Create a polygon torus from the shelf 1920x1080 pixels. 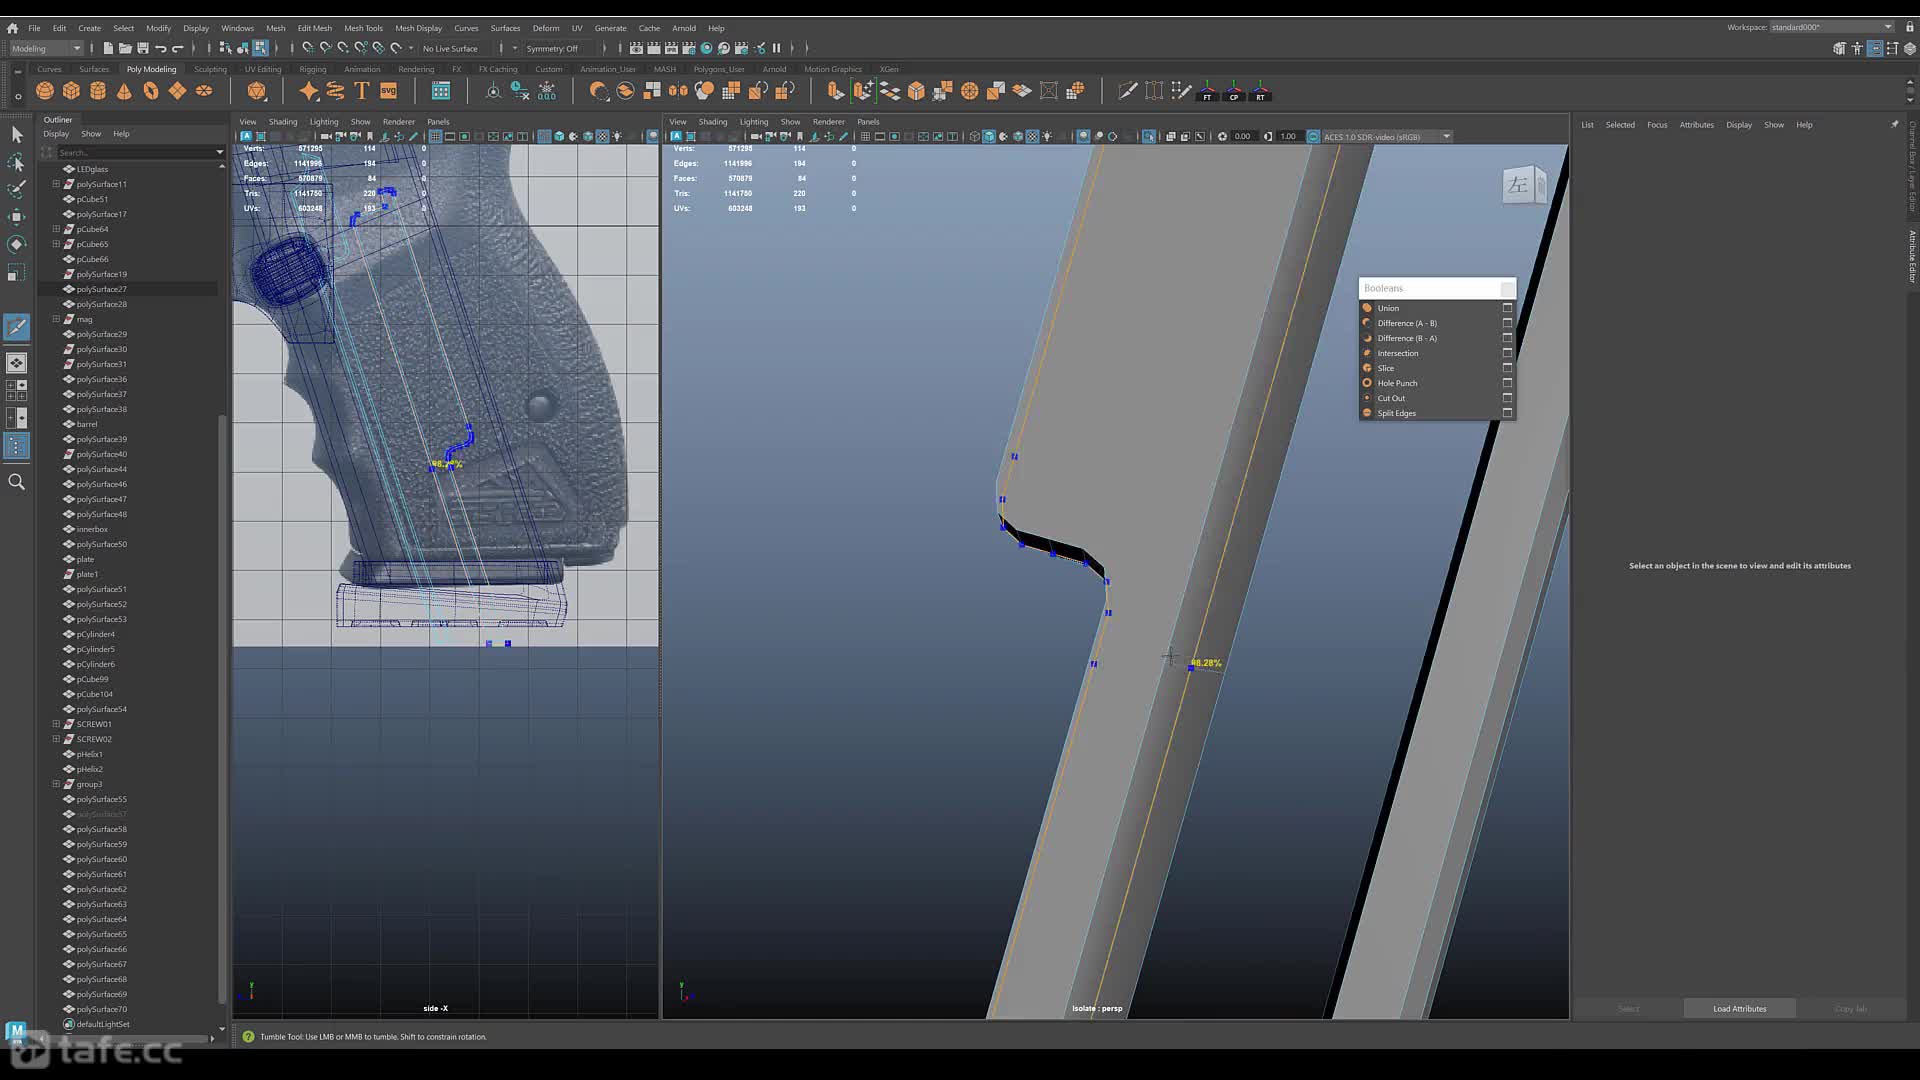click(151, 91)
